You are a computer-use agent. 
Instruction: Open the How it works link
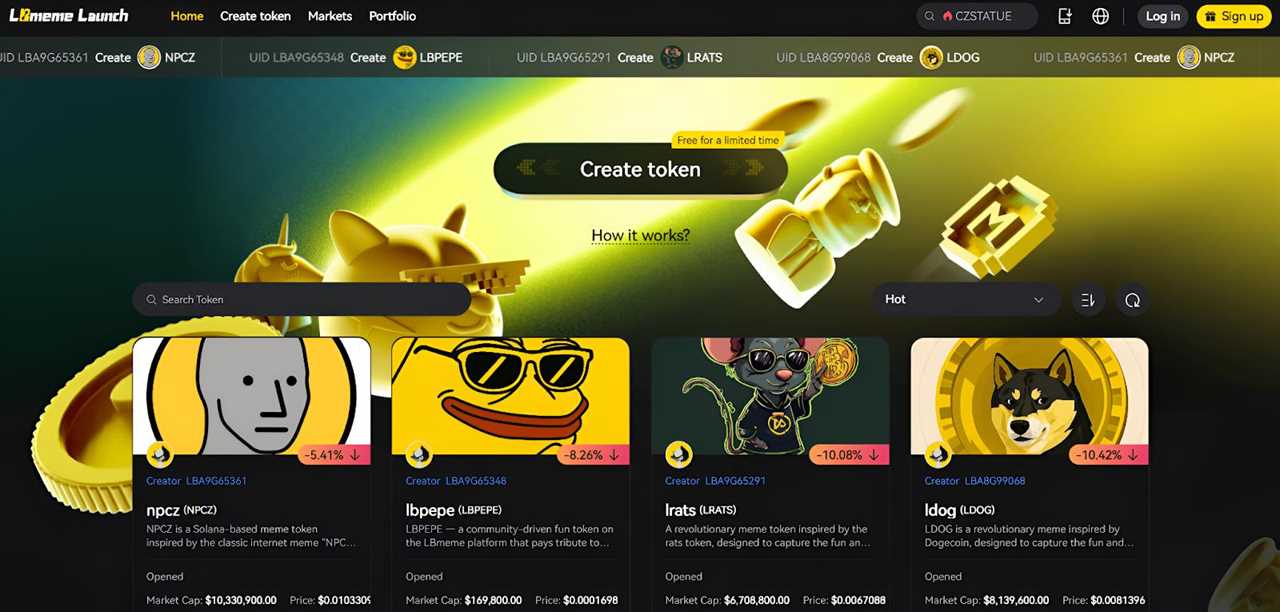[640, 236]
